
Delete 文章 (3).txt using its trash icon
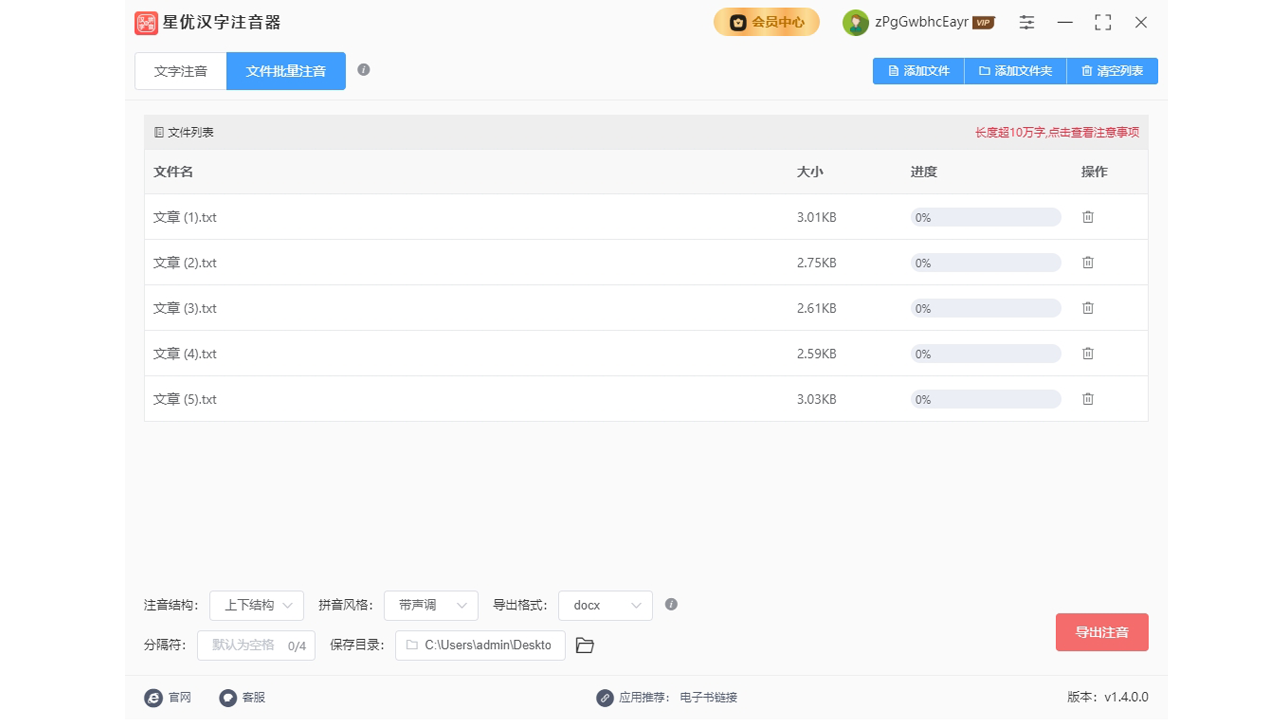[x=1088, y=308]
